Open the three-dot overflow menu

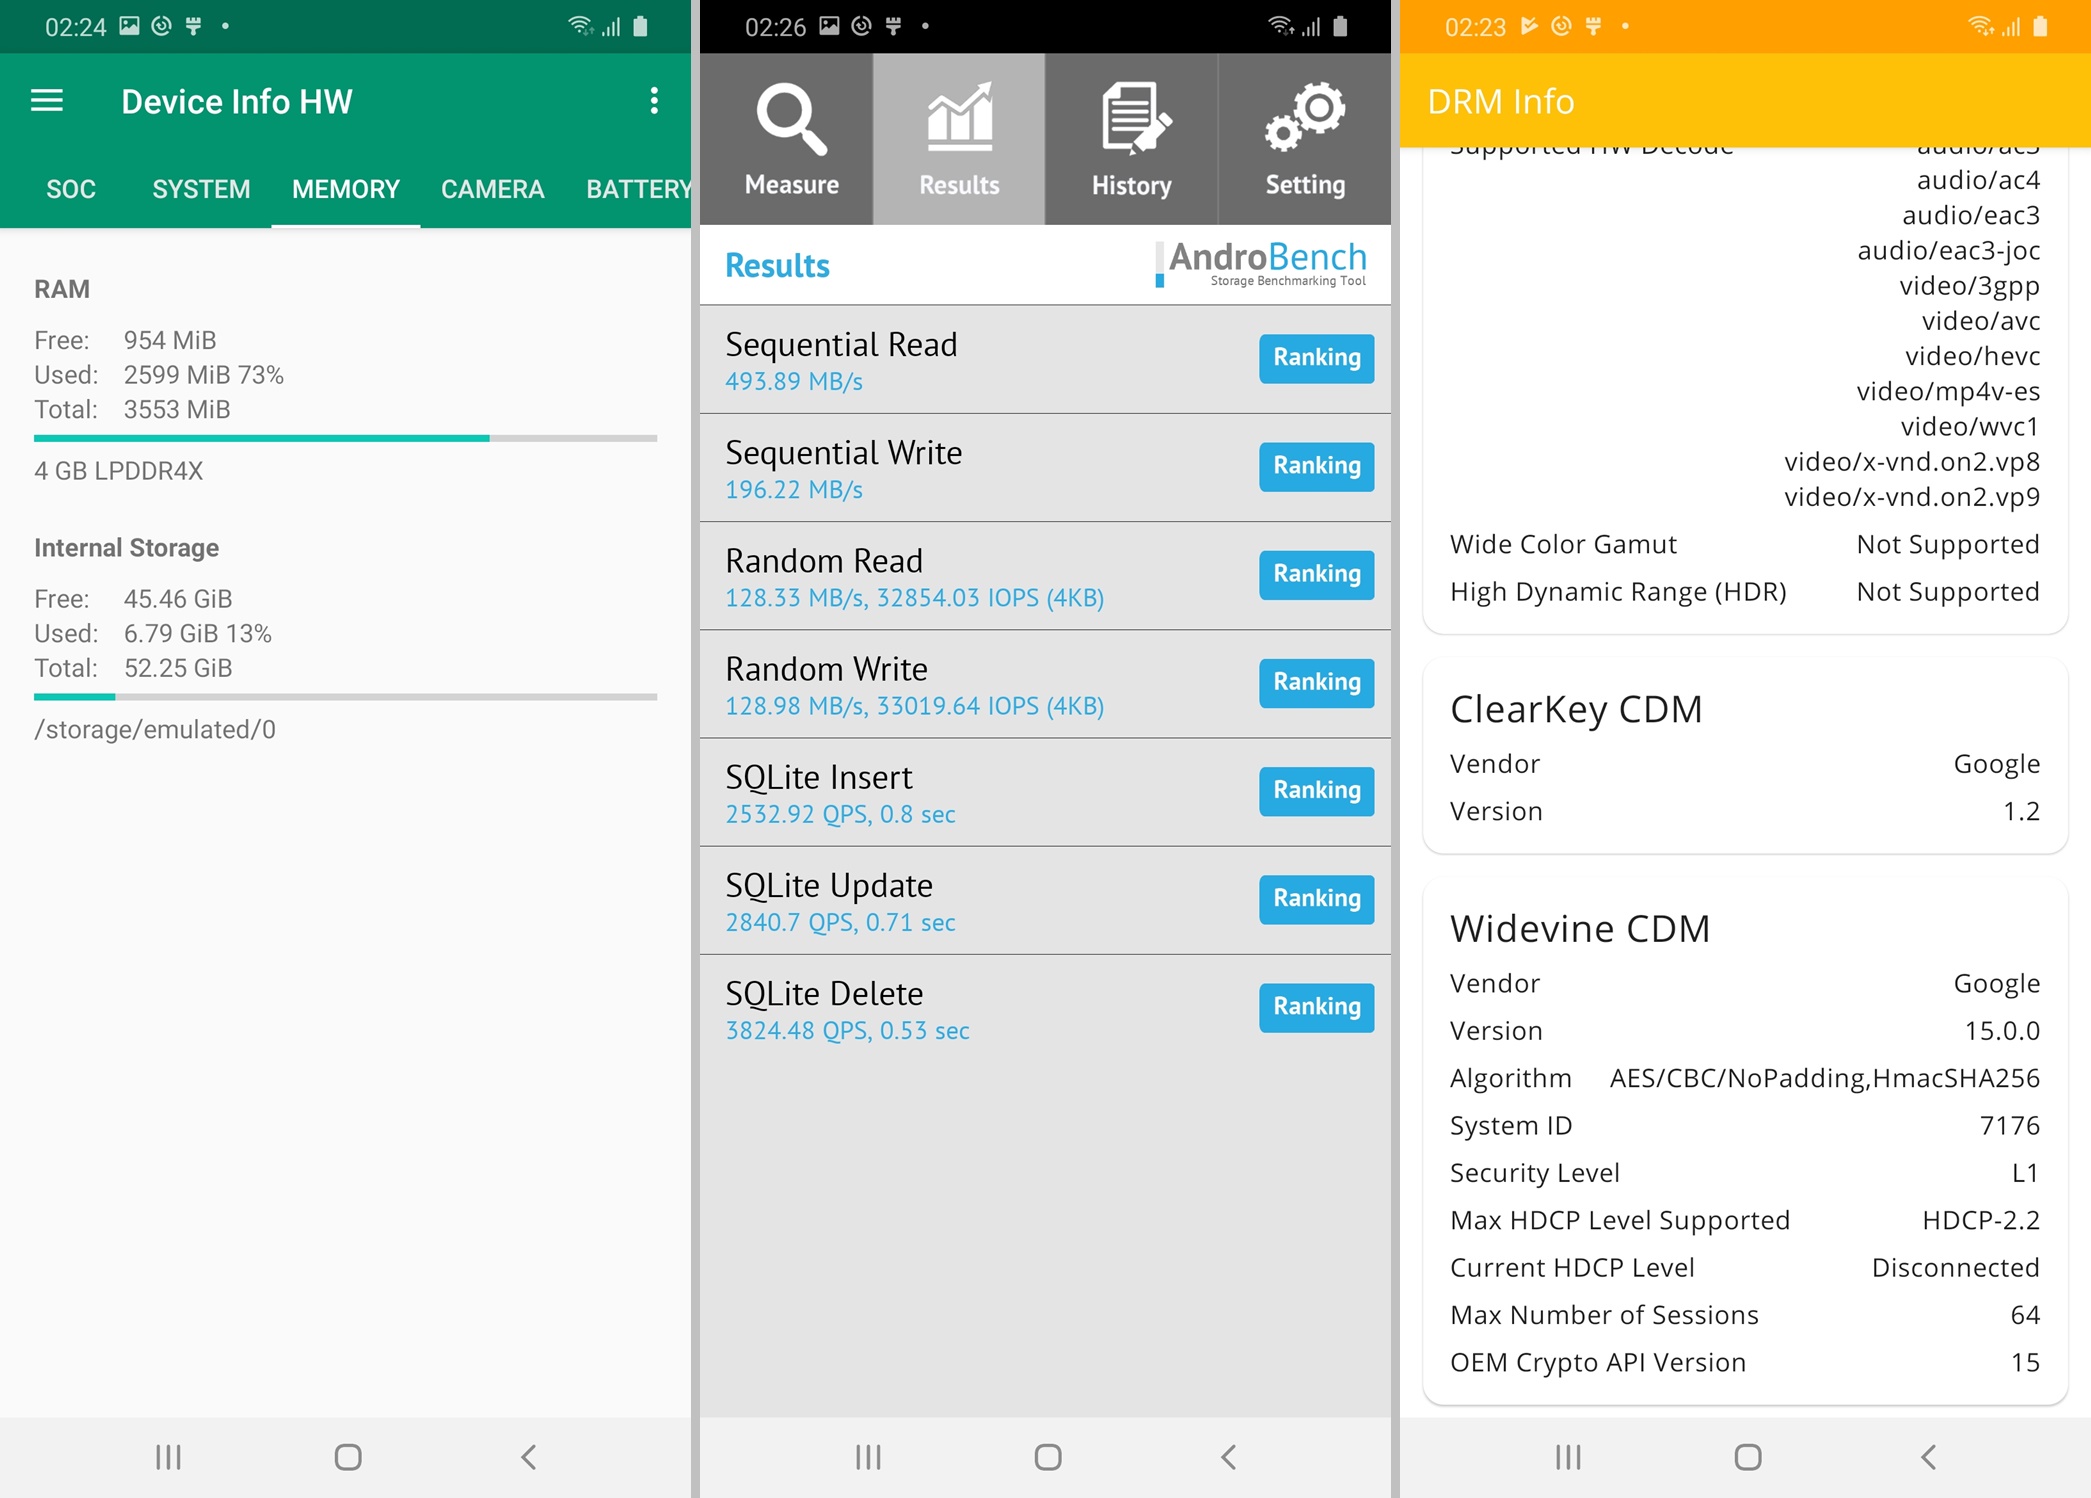click(x=654, y=101)
